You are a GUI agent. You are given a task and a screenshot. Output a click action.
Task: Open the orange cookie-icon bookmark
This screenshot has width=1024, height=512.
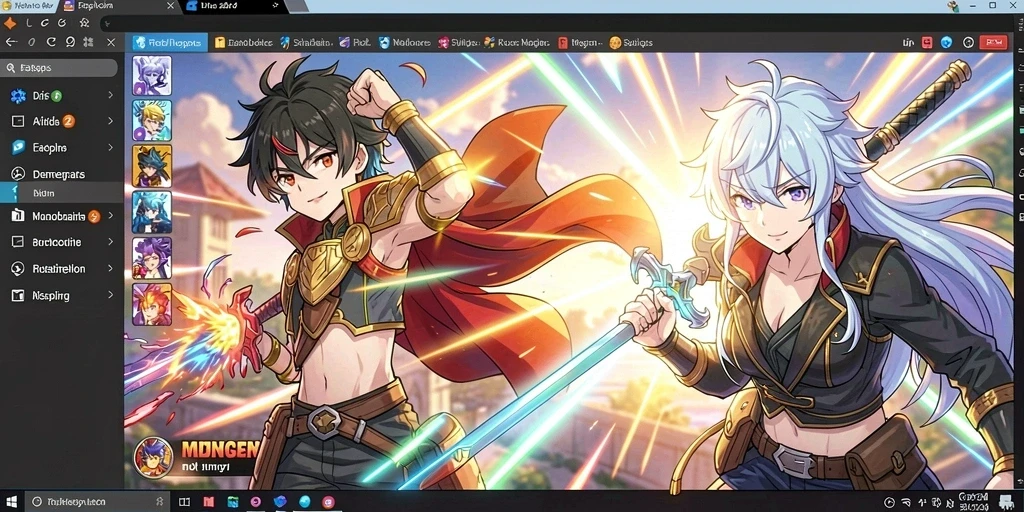point(630,42)
